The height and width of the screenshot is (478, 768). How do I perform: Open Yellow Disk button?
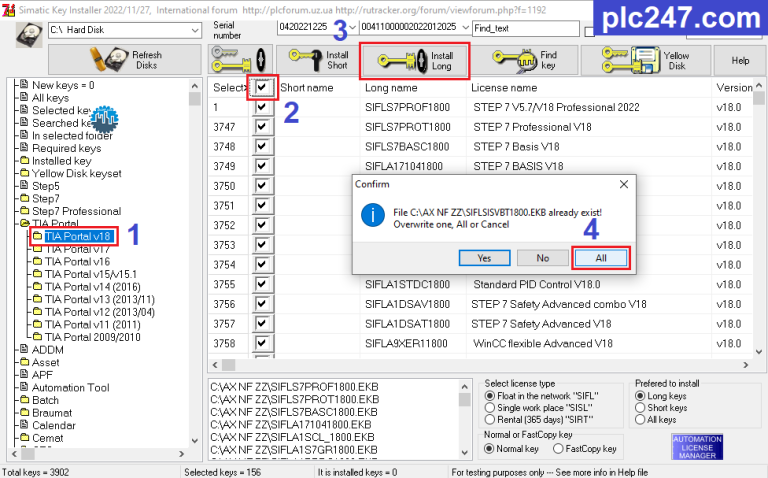[646, 60]
